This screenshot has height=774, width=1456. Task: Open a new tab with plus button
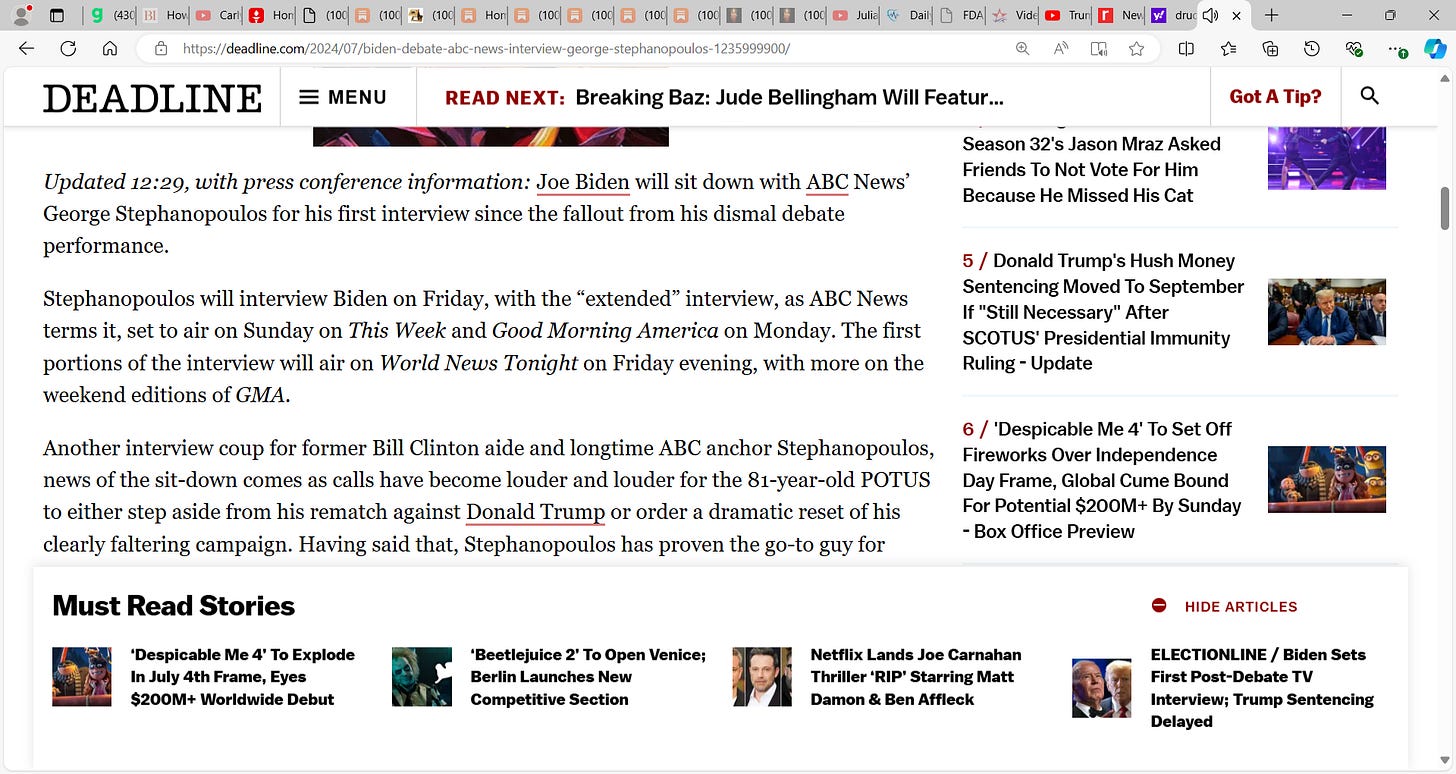tap(1271, 15)
